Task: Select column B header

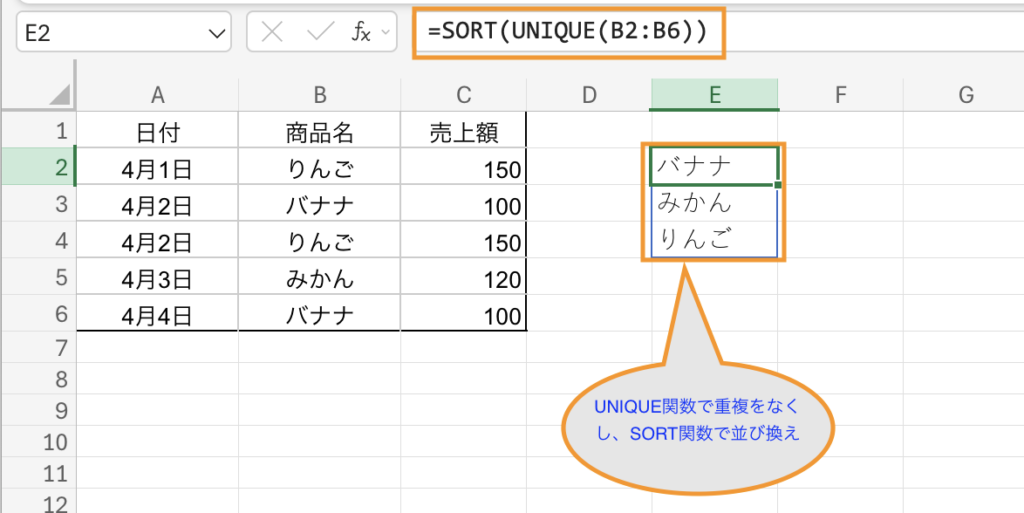Action: coord(319,95)
